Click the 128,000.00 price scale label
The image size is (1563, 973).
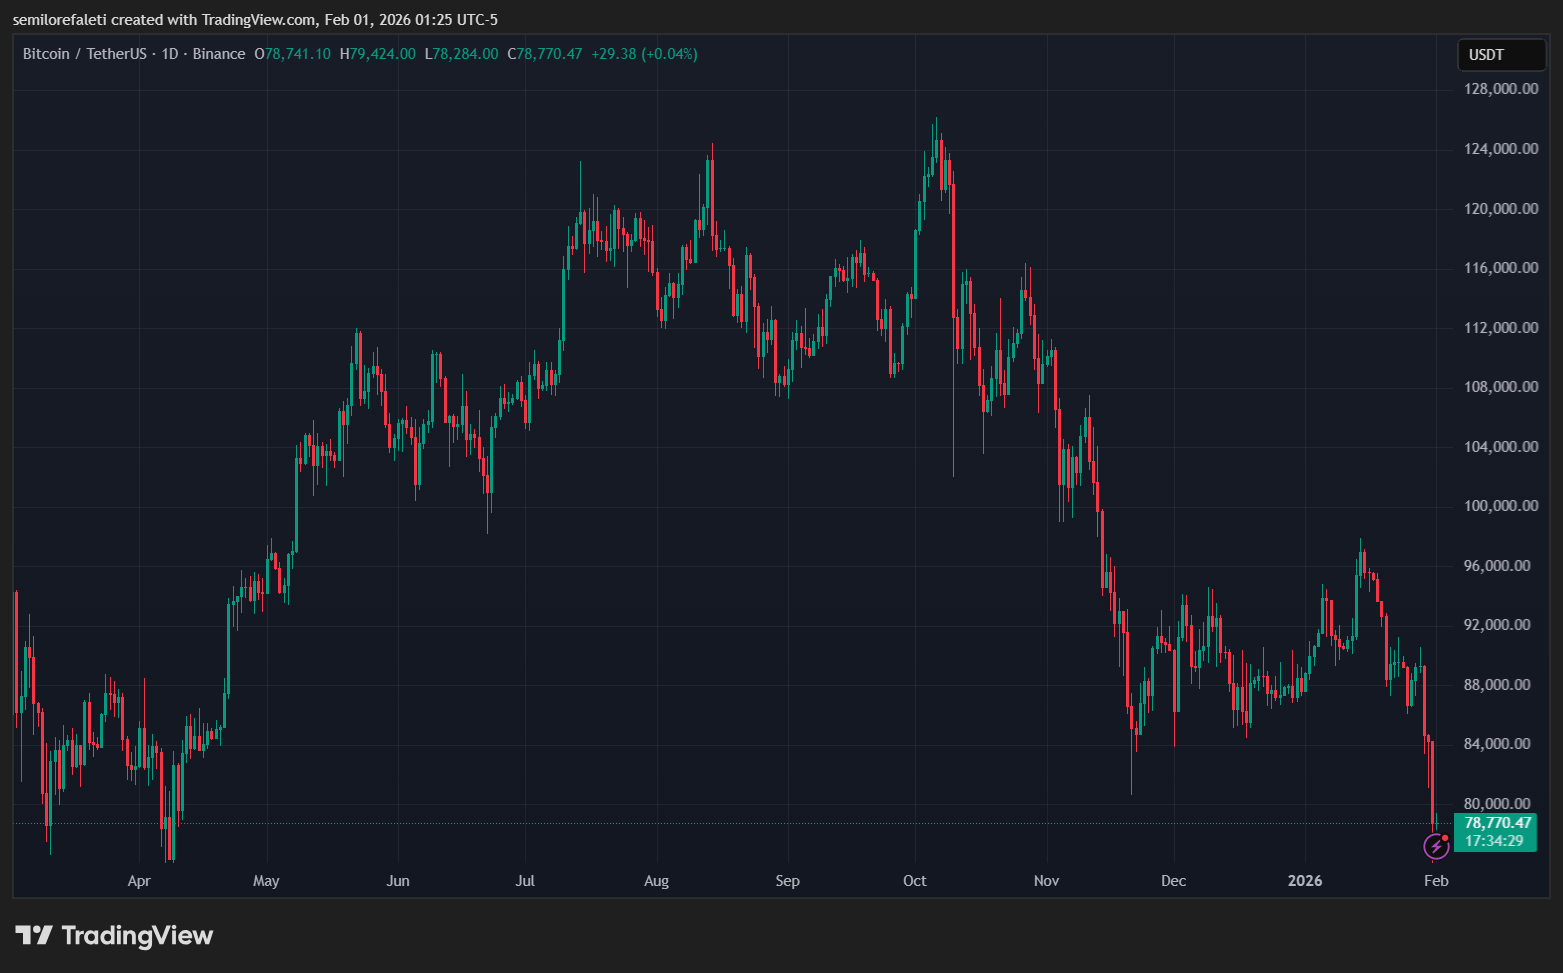1501,88
